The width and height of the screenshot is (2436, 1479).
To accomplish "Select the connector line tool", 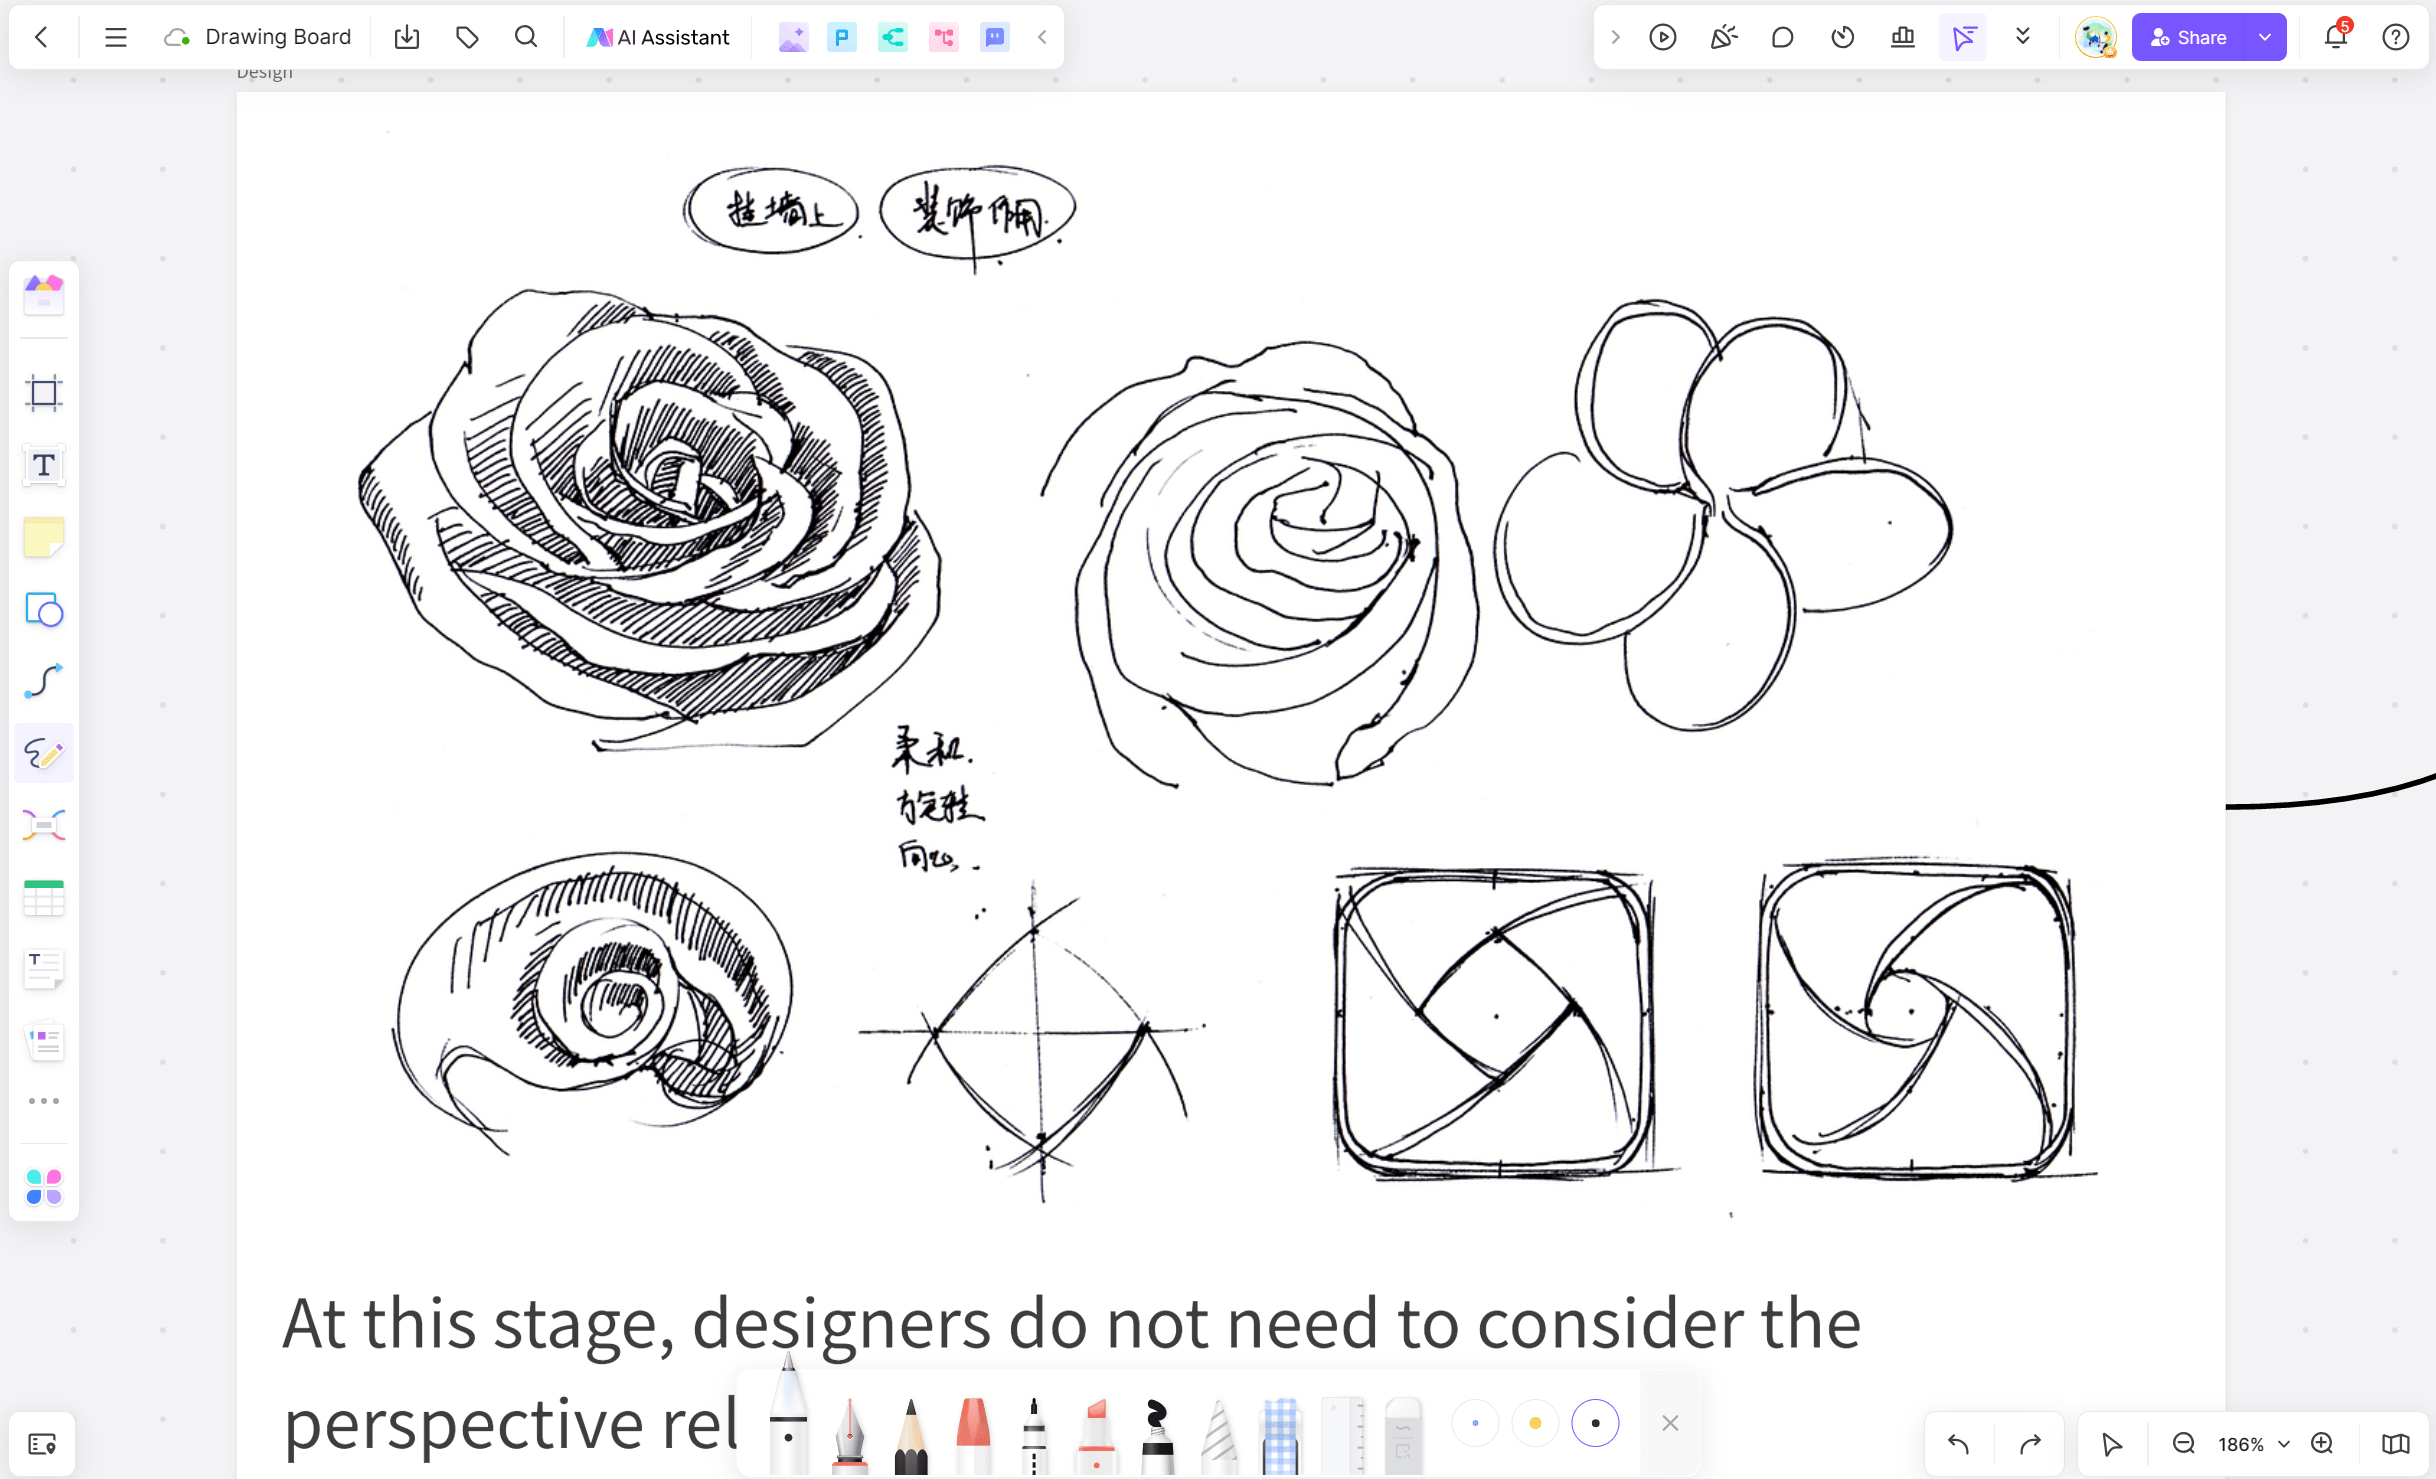I will 43,681.
